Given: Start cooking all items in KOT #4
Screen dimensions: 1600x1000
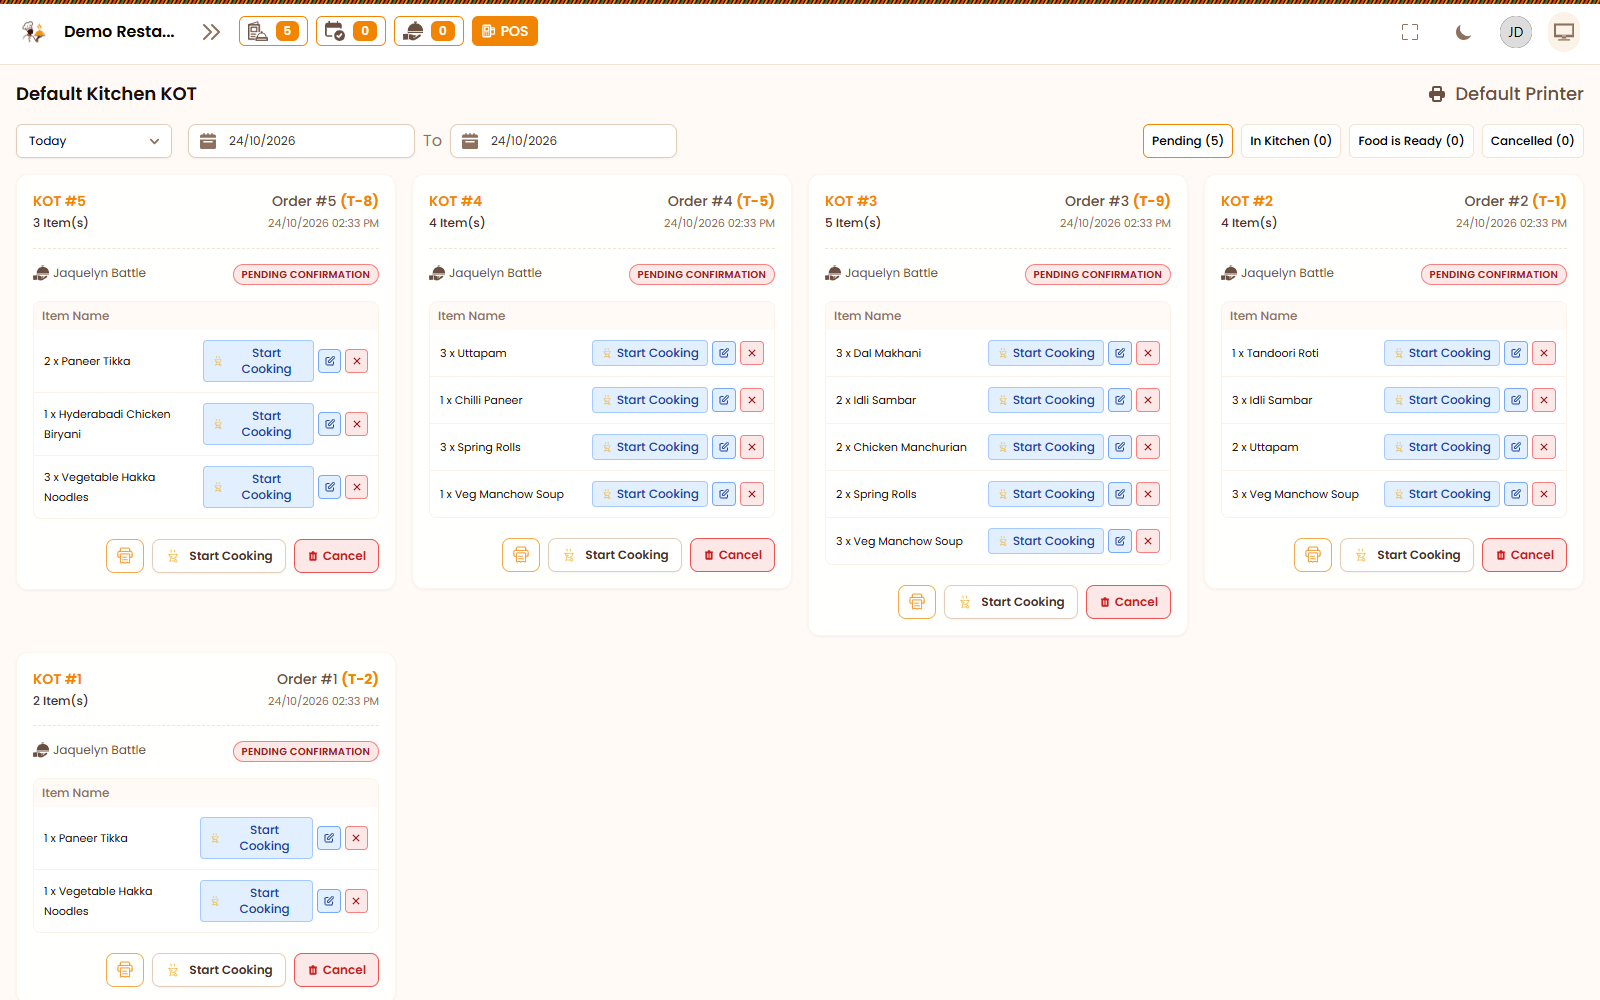Looking at the screenshot, I should (615, 555).
